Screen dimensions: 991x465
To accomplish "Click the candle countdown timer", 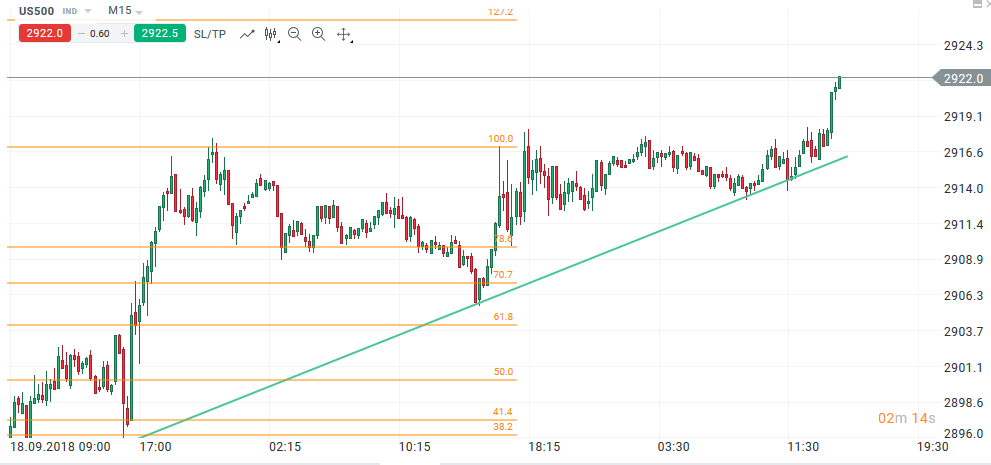I will coord(907,417).
